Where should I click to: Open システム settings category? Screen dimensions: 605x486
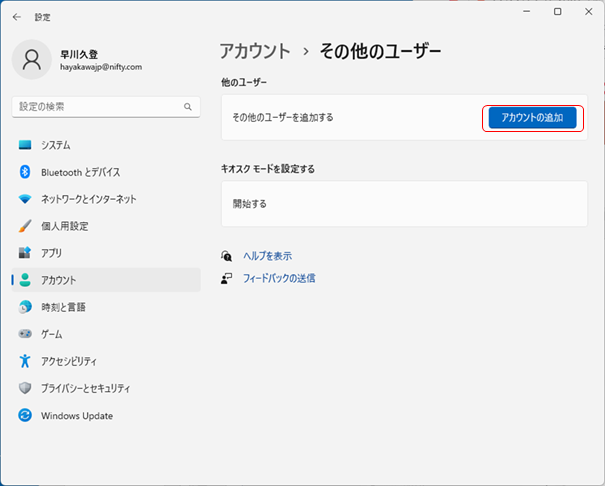coord(55,145)
